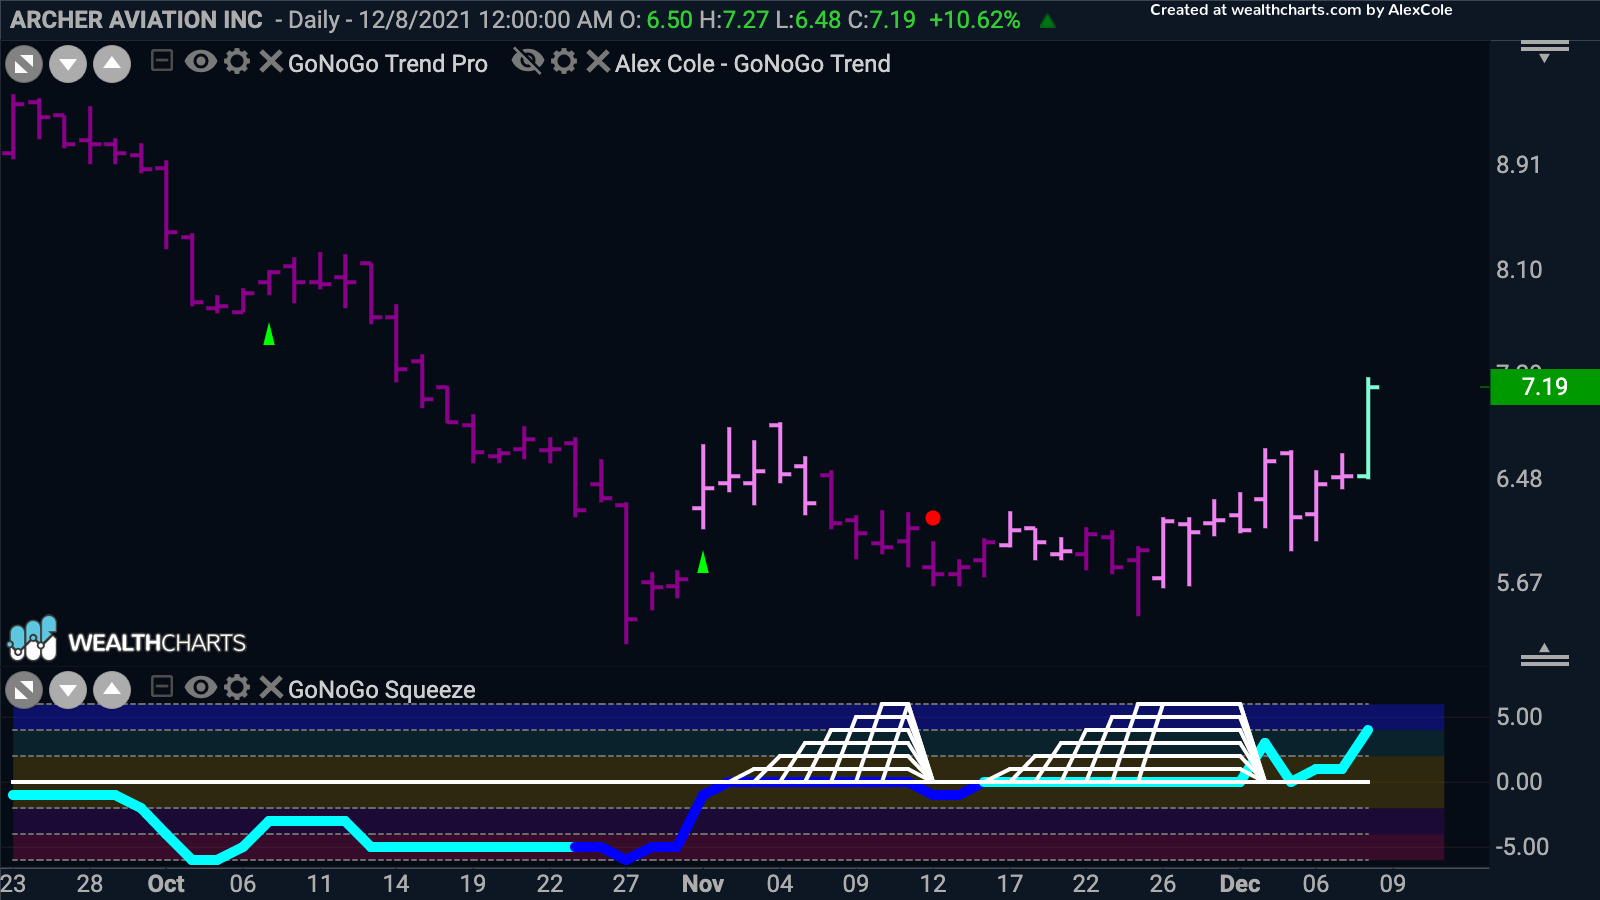Click the WealthCharts logo
The image size is (1600, 900).
point(127,640)
